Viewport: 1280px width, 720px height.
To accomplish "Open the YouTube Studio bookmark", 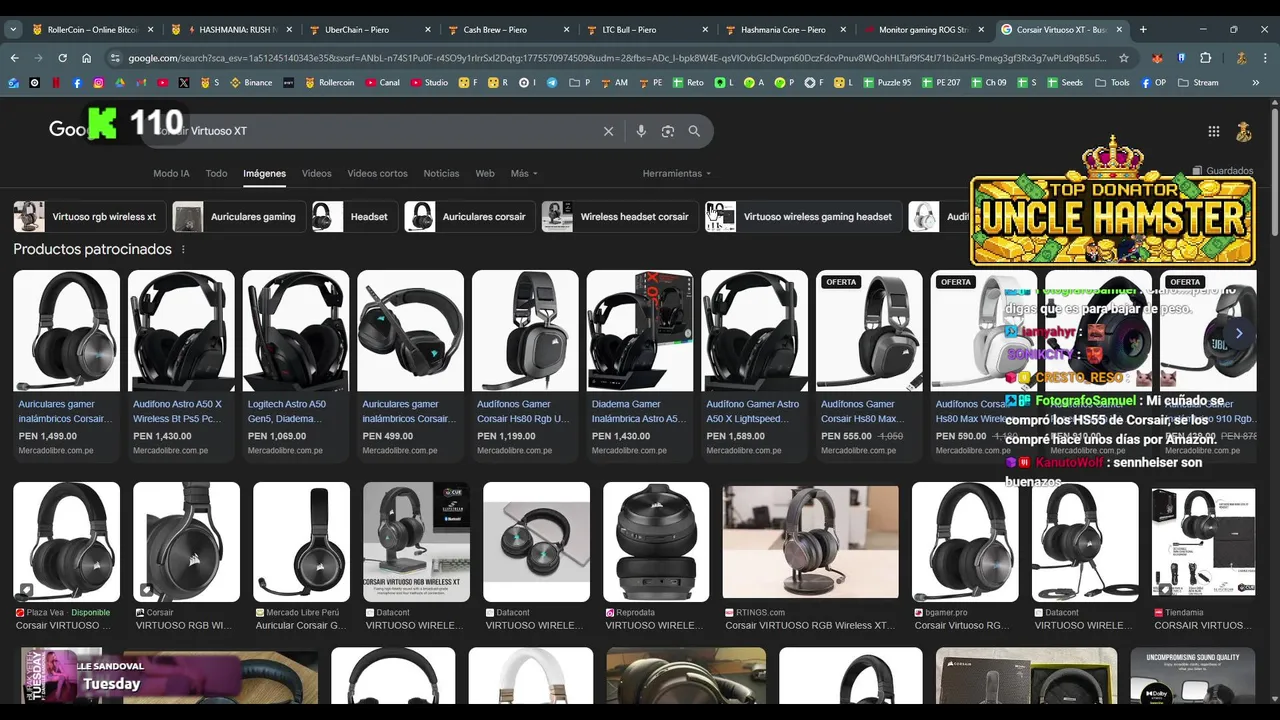I will point(429,83).
